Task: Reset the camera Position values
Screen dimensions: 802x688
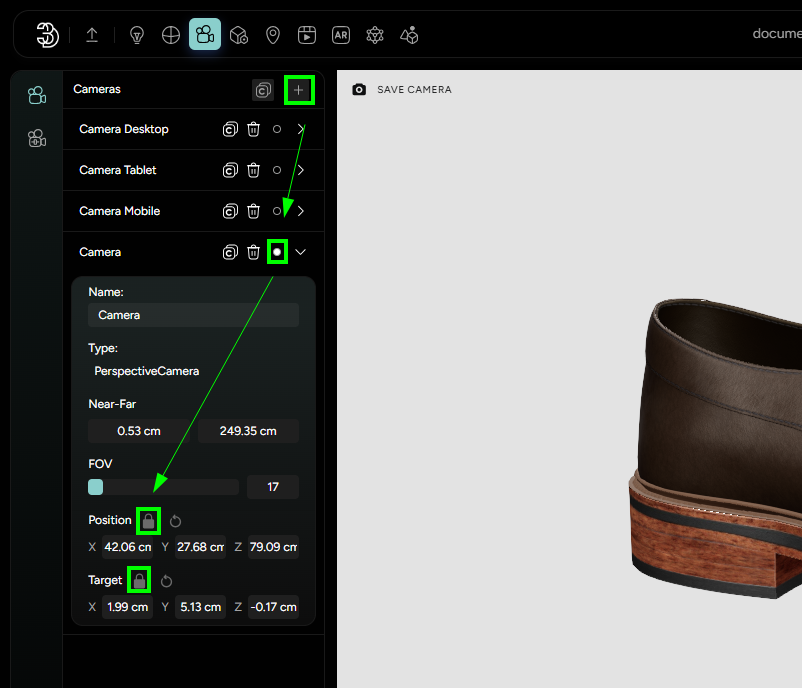Action: [x=175, y=521]
